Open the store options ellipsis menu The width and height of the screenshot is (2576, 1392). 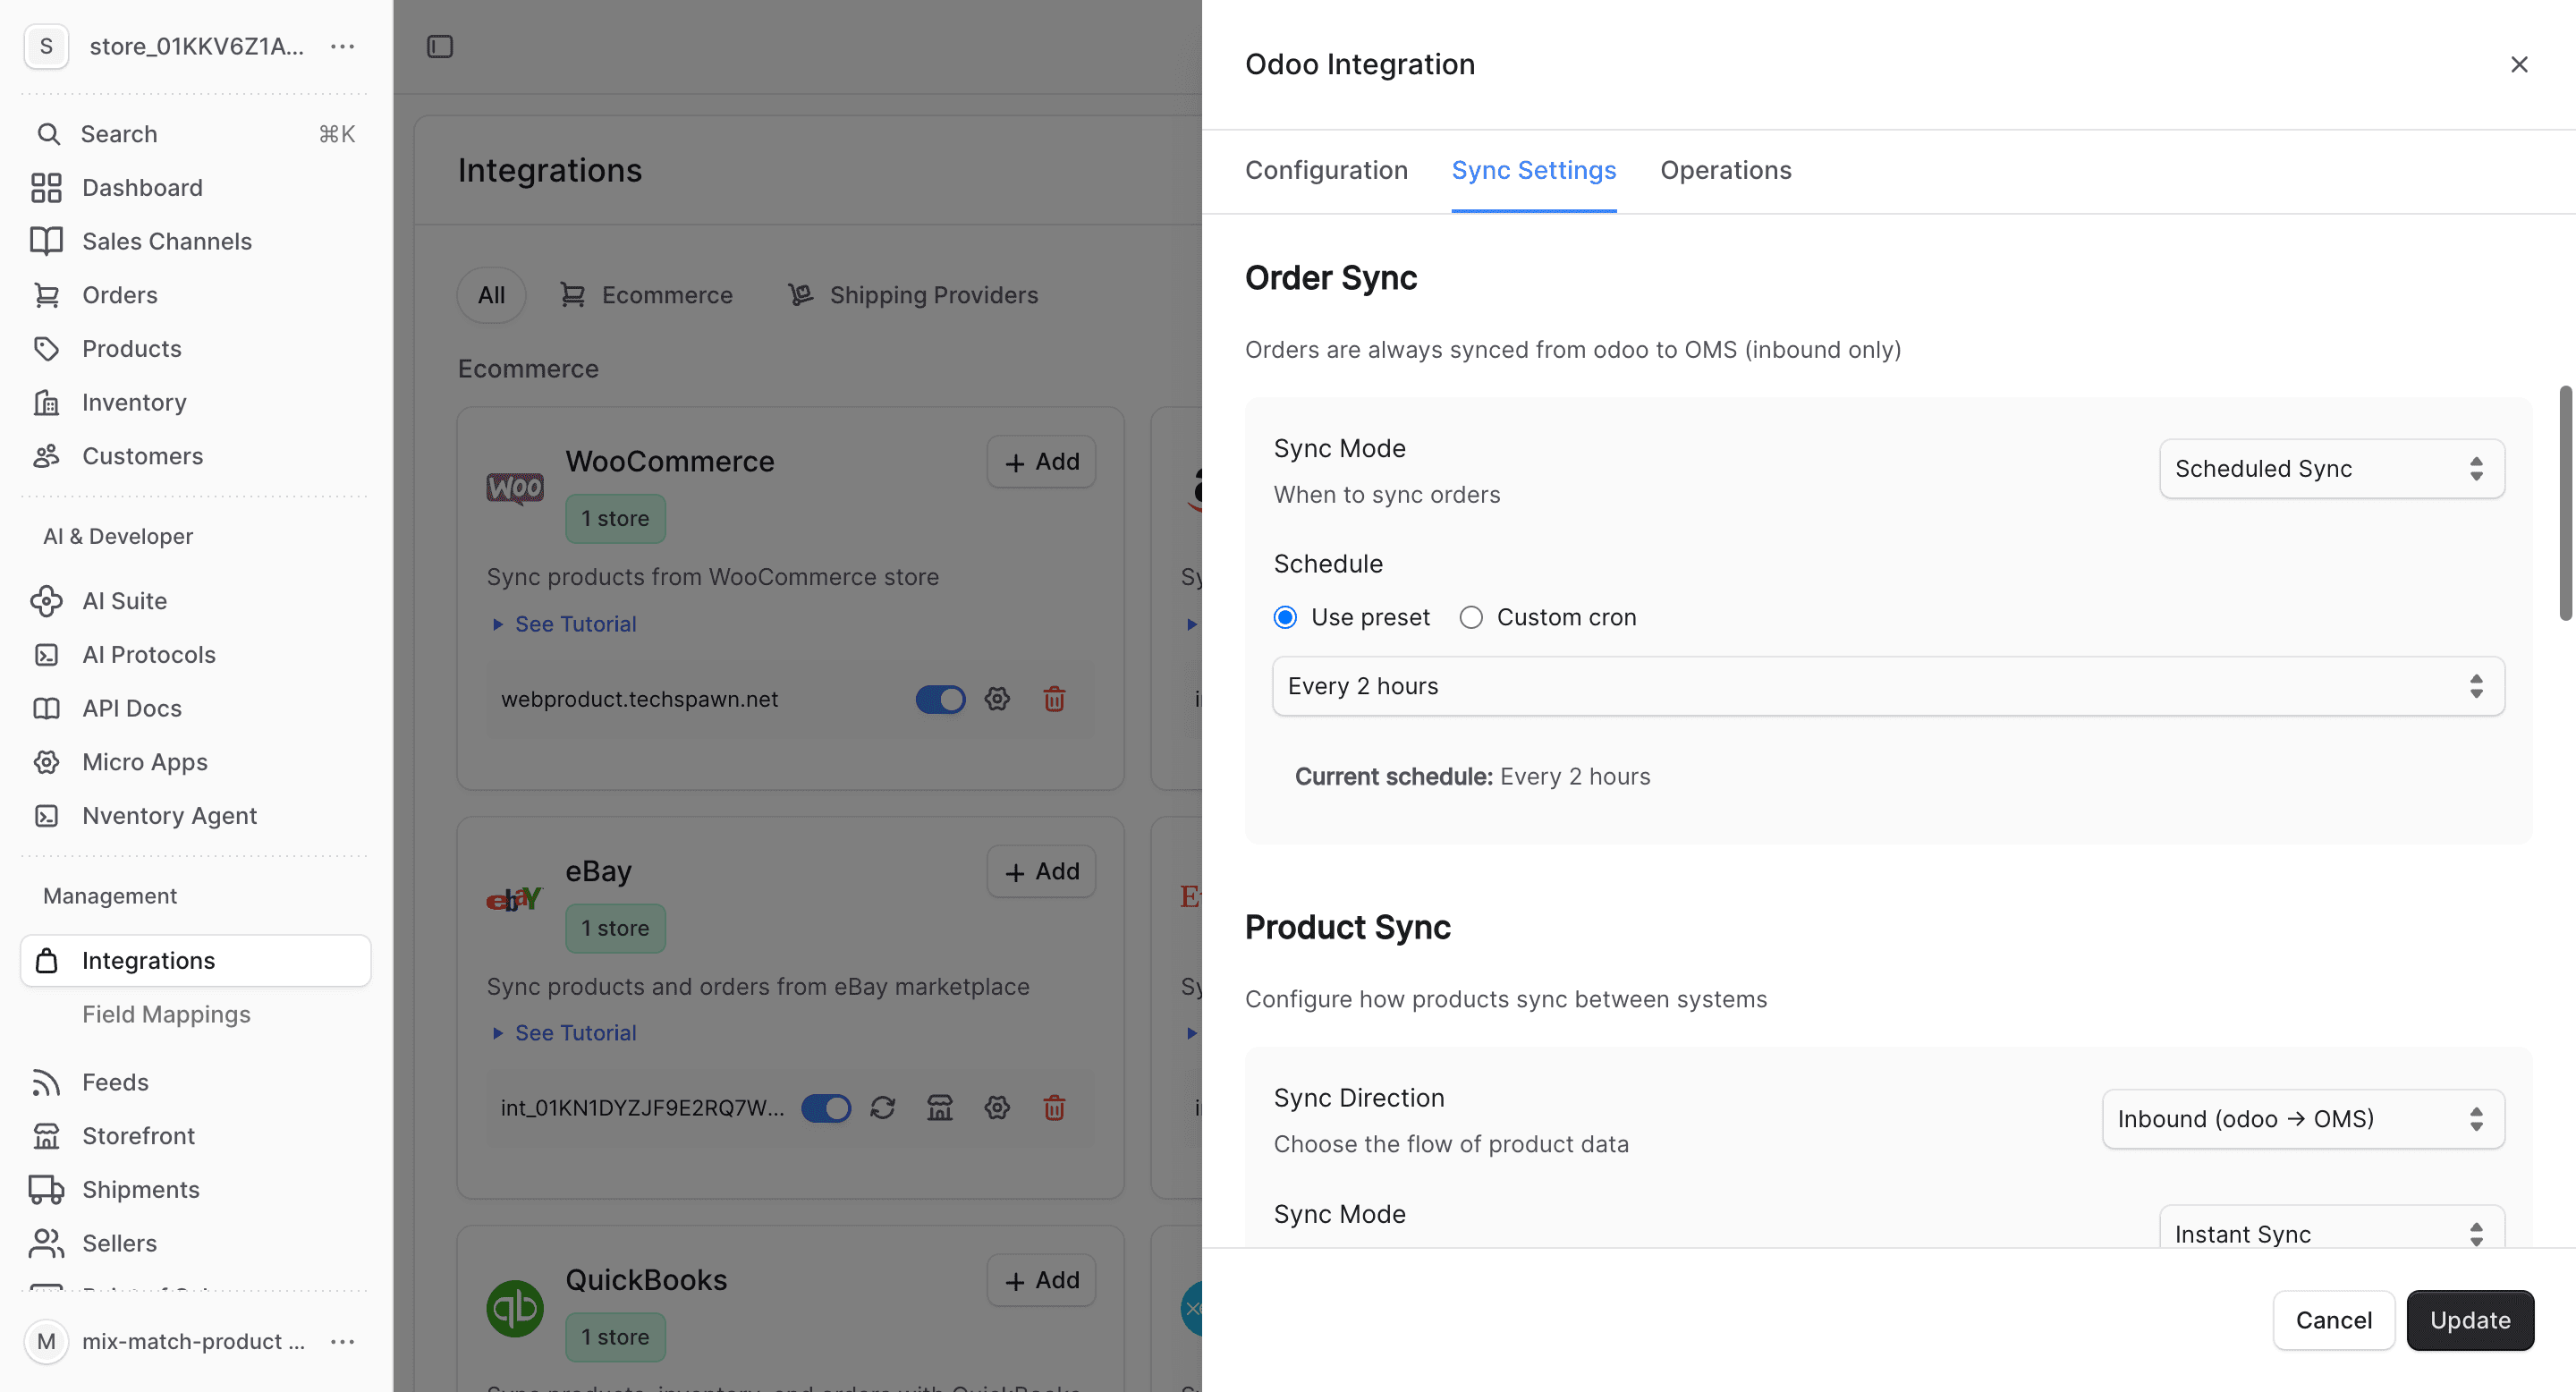[x=343, y=46]
